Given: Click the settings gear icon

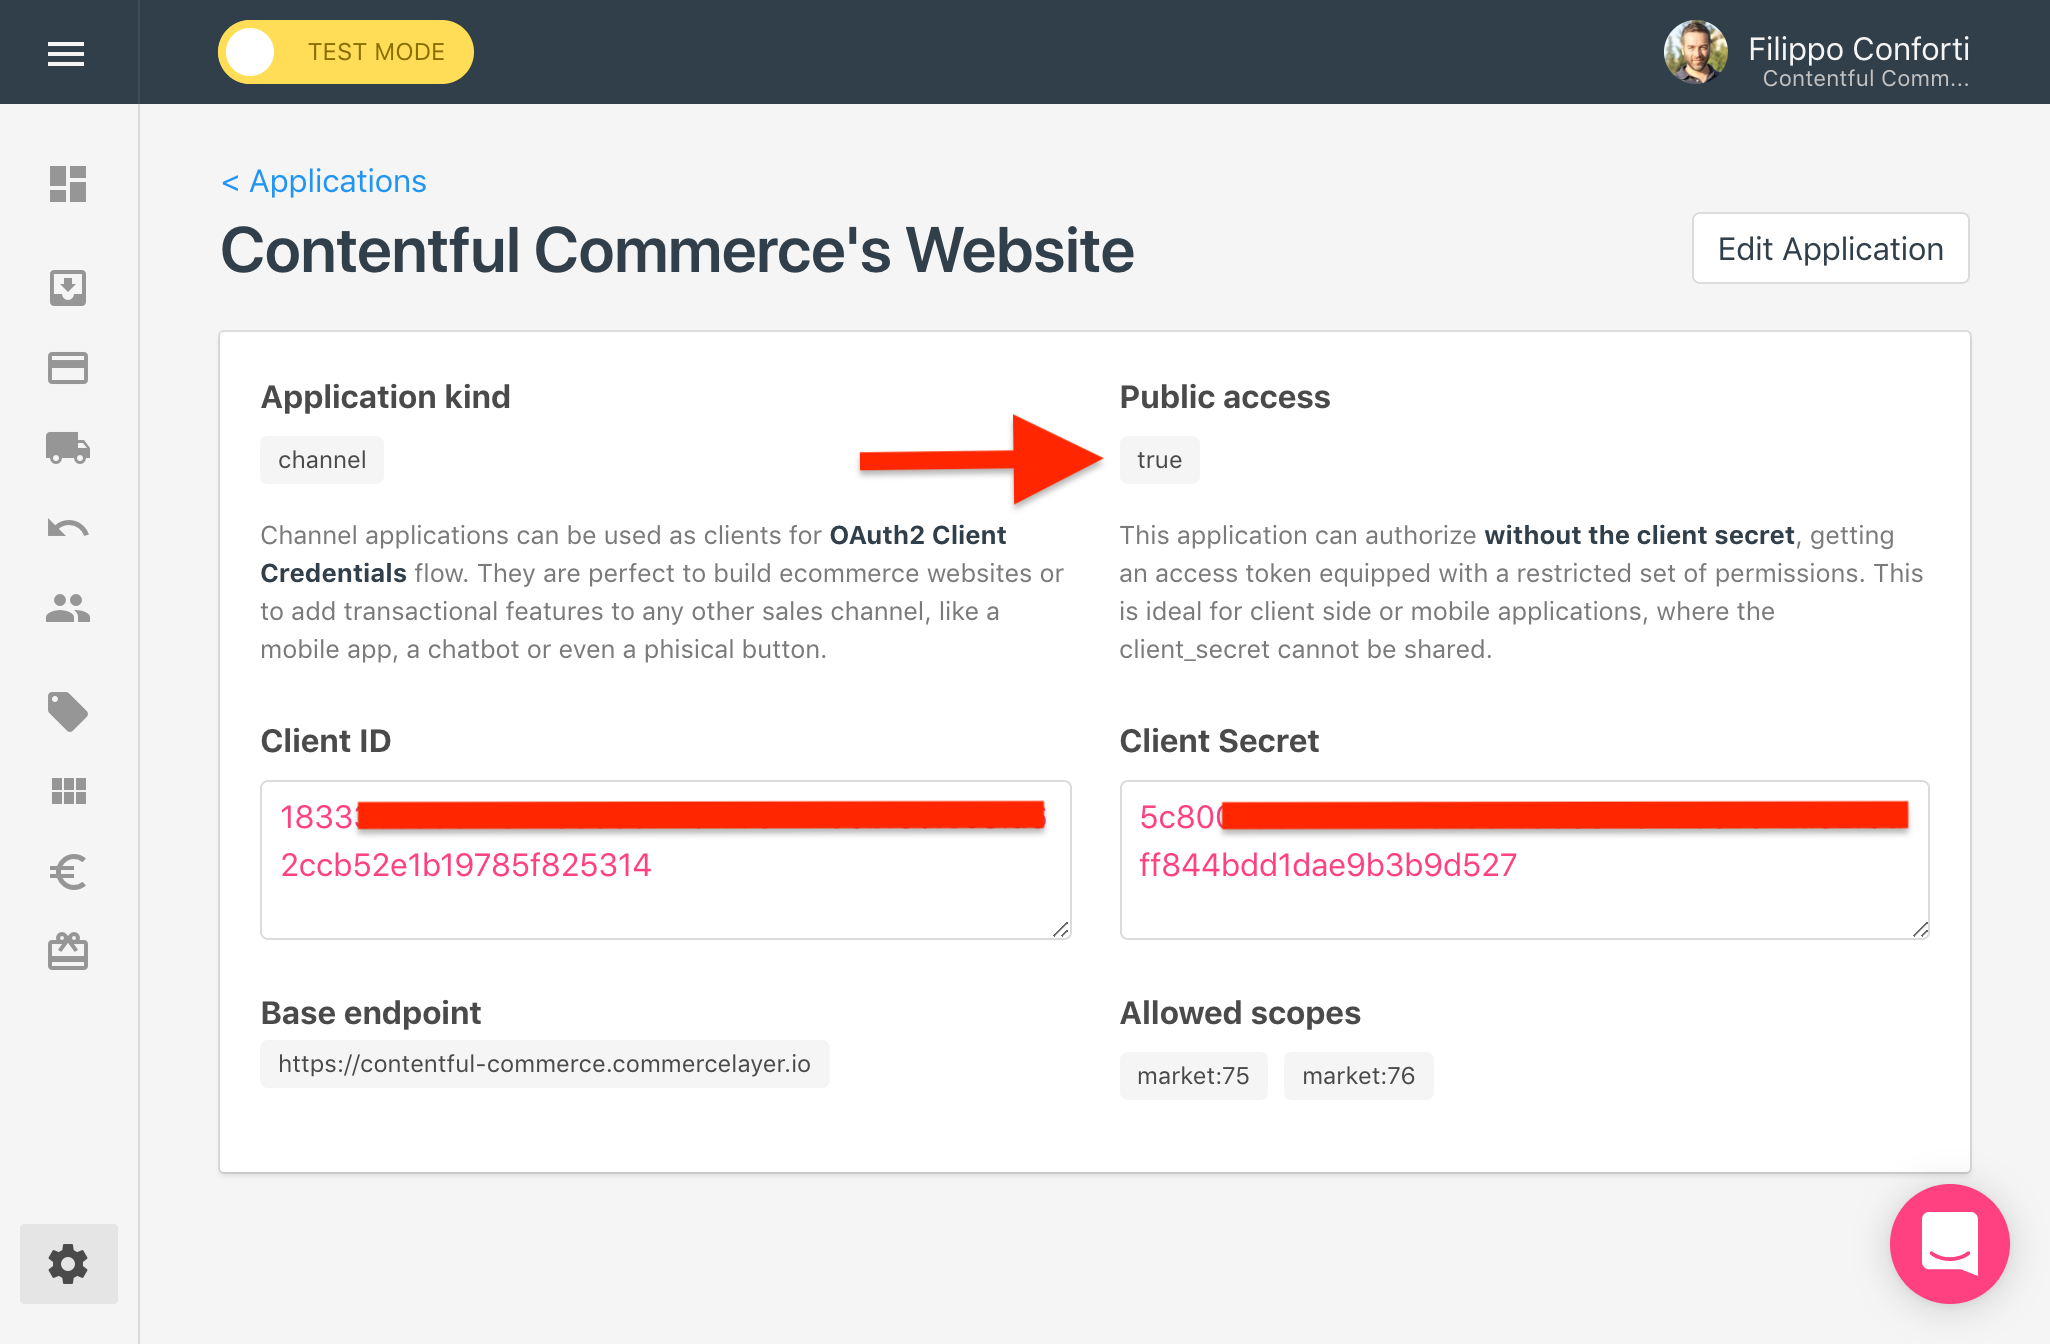Looking at the screenshot, I should [67, 1264].
